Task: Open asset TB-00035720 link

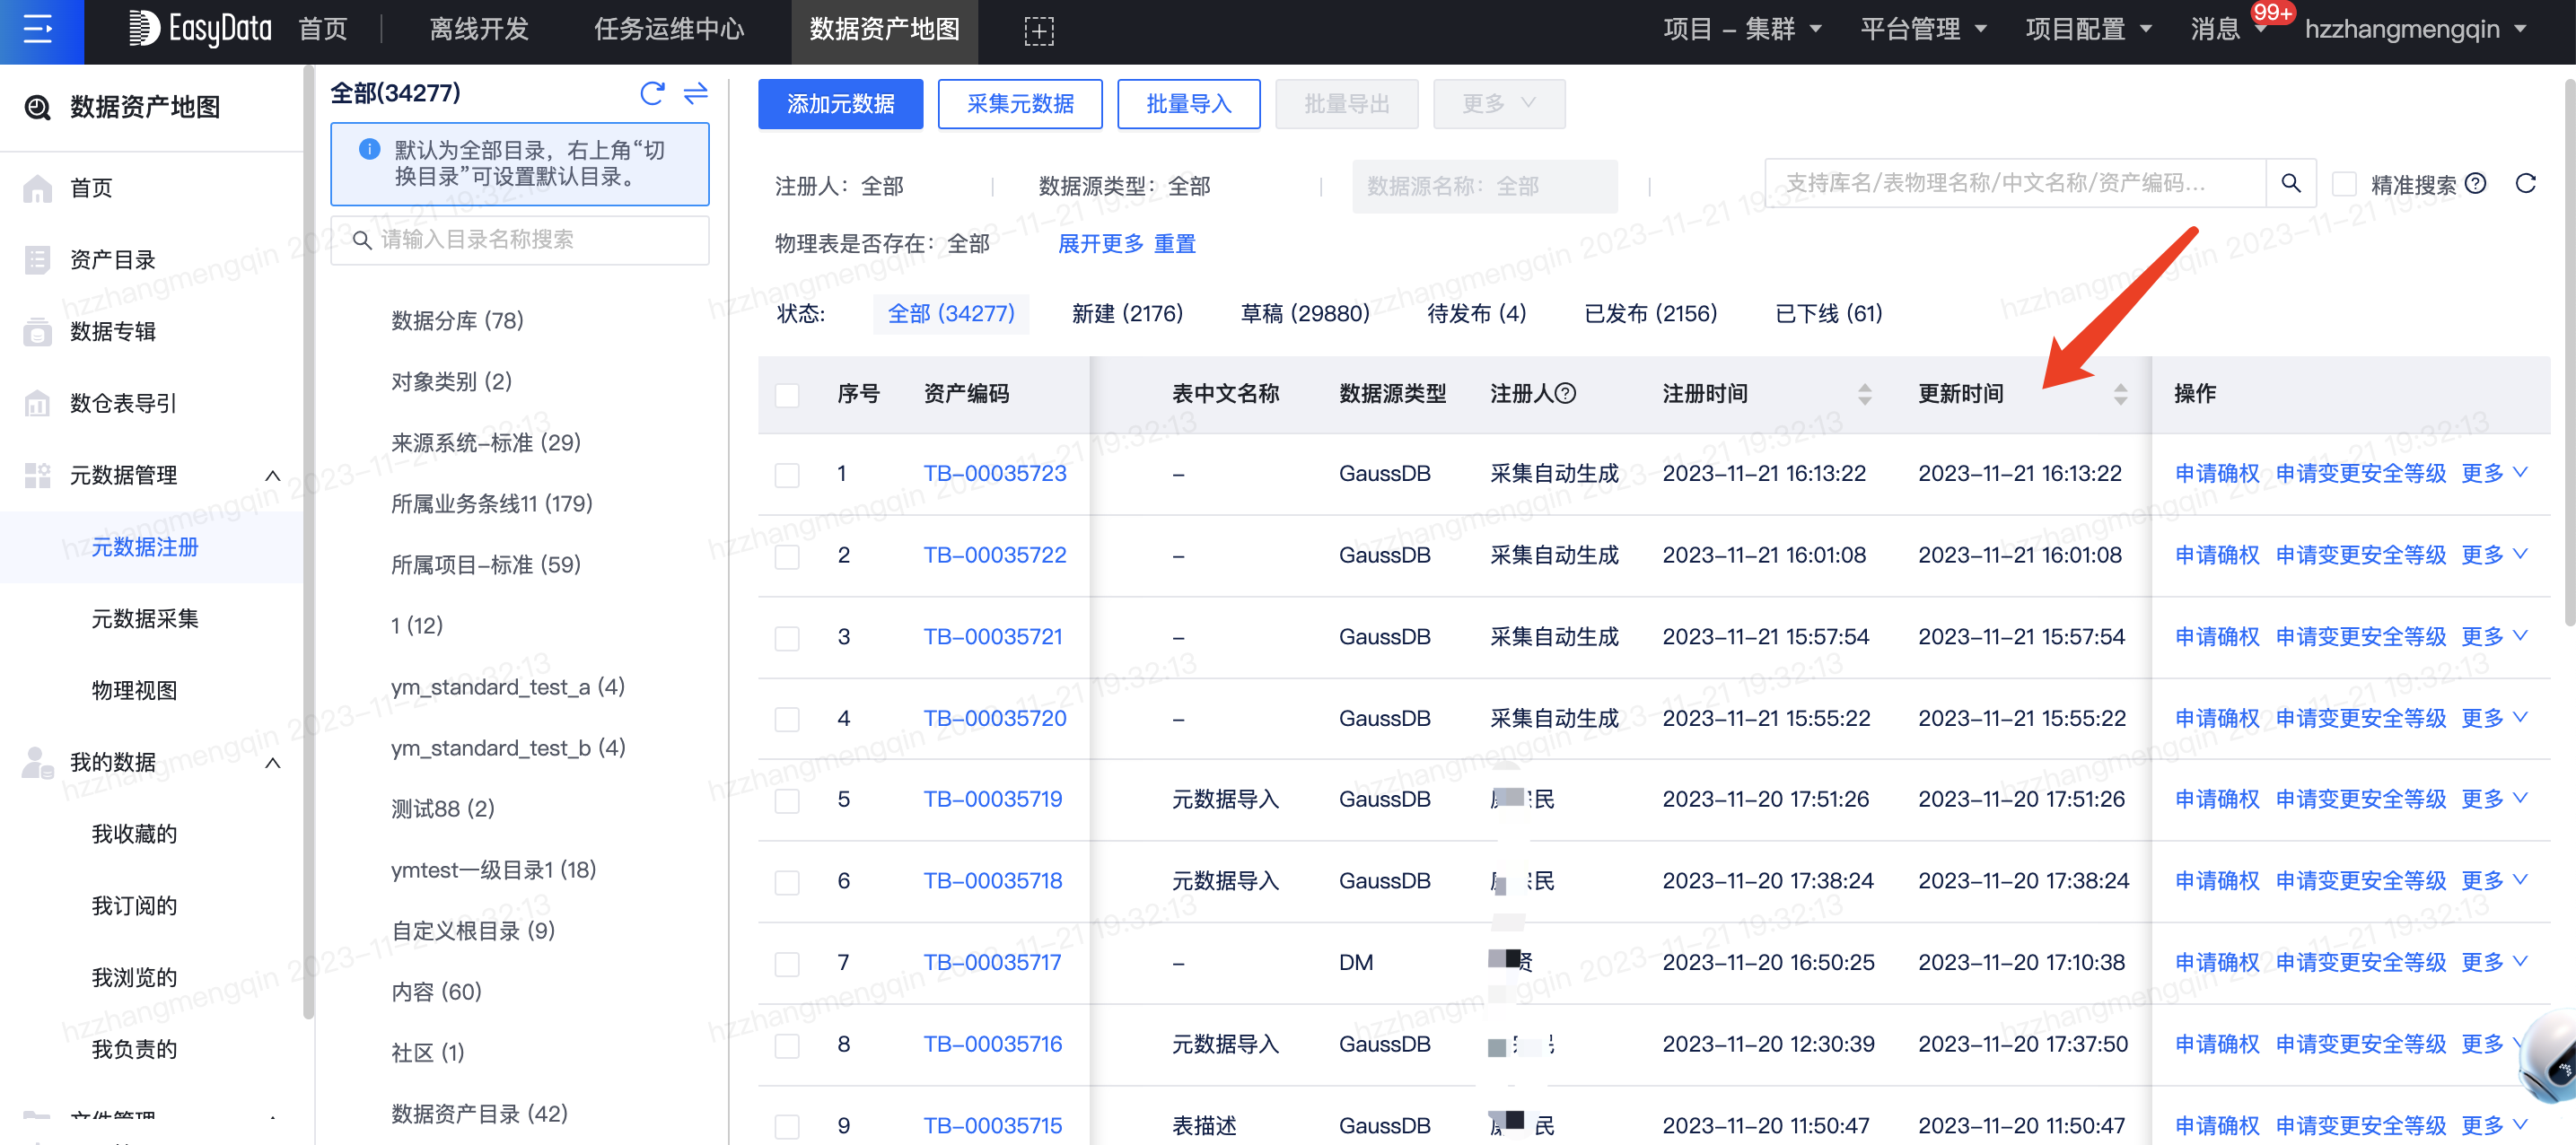Action: click(x=994, y=718)
